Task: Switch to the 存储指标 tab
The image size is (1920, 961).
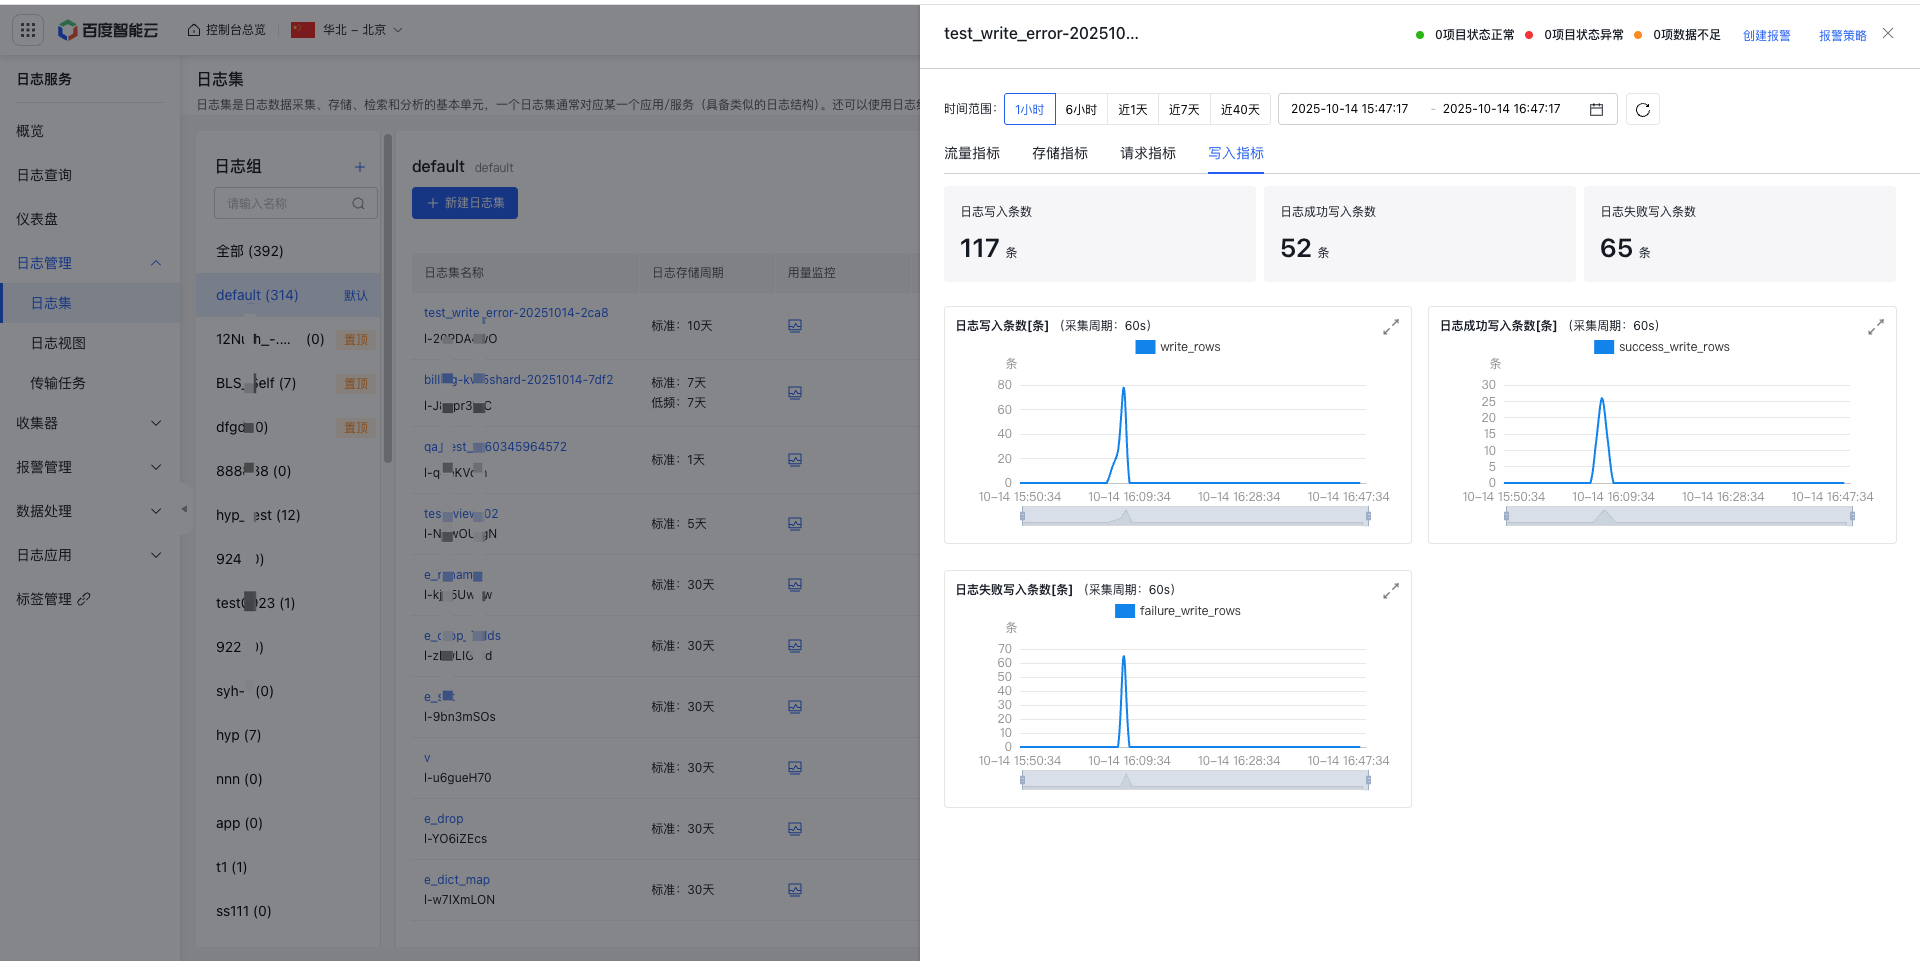Action: click(x=1059, y=153)
